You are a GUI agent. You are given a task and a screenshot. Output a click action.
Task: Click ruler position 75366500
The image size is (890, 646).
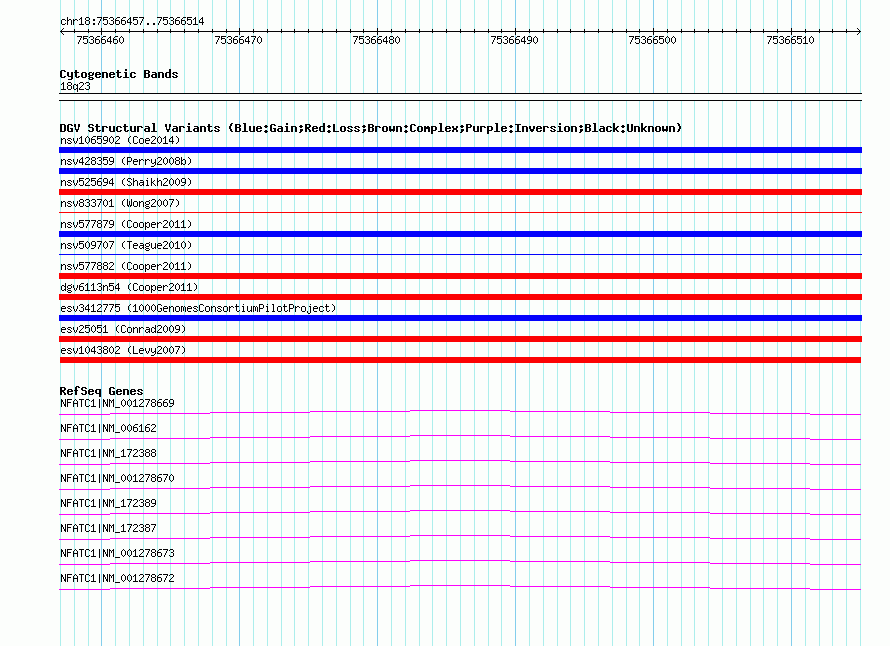[652, 40]
